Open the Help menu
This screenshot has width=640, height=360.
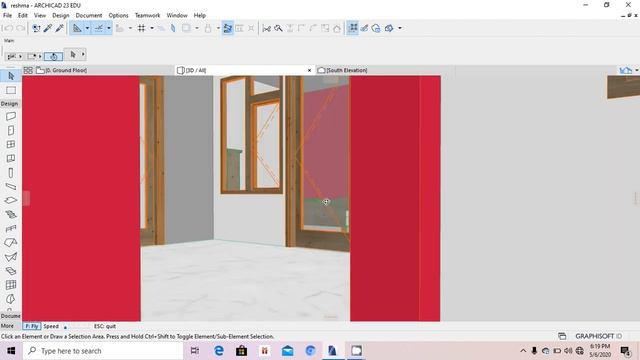click(x=200, y=15)
